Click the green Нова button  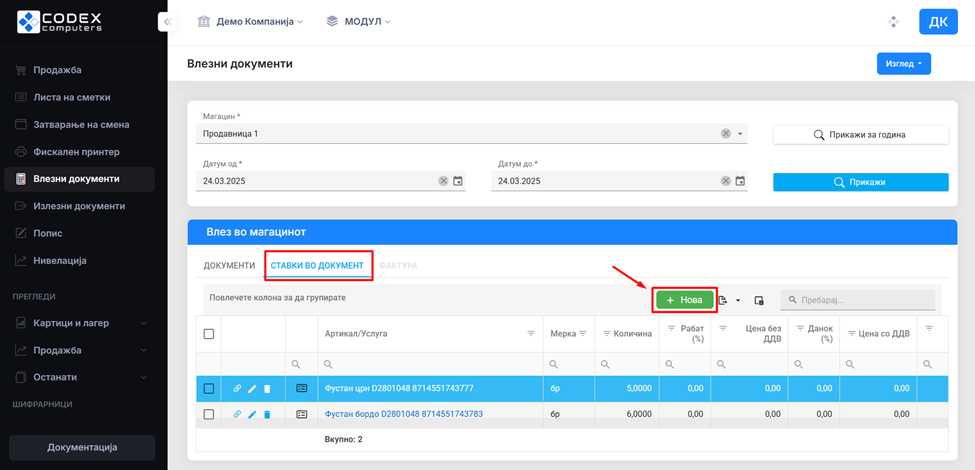click(685, 300)
